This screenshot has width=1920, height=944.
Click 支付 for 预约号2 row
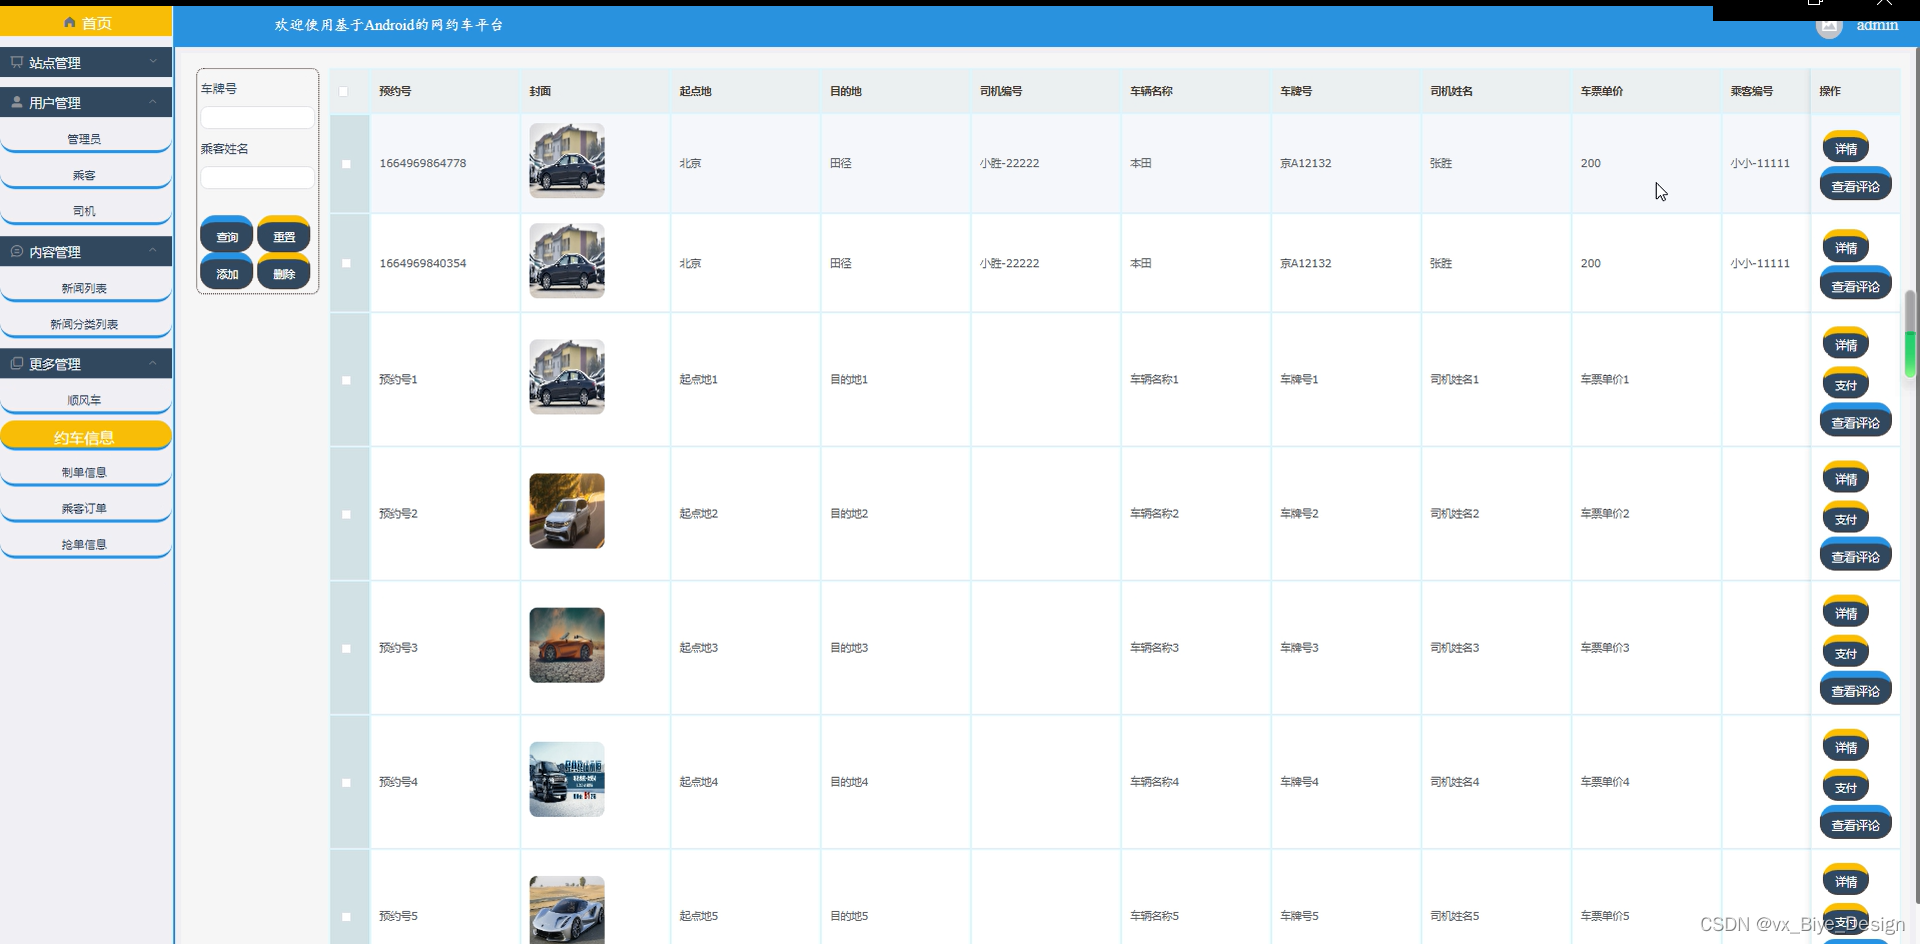click(x=1846, y=518)
